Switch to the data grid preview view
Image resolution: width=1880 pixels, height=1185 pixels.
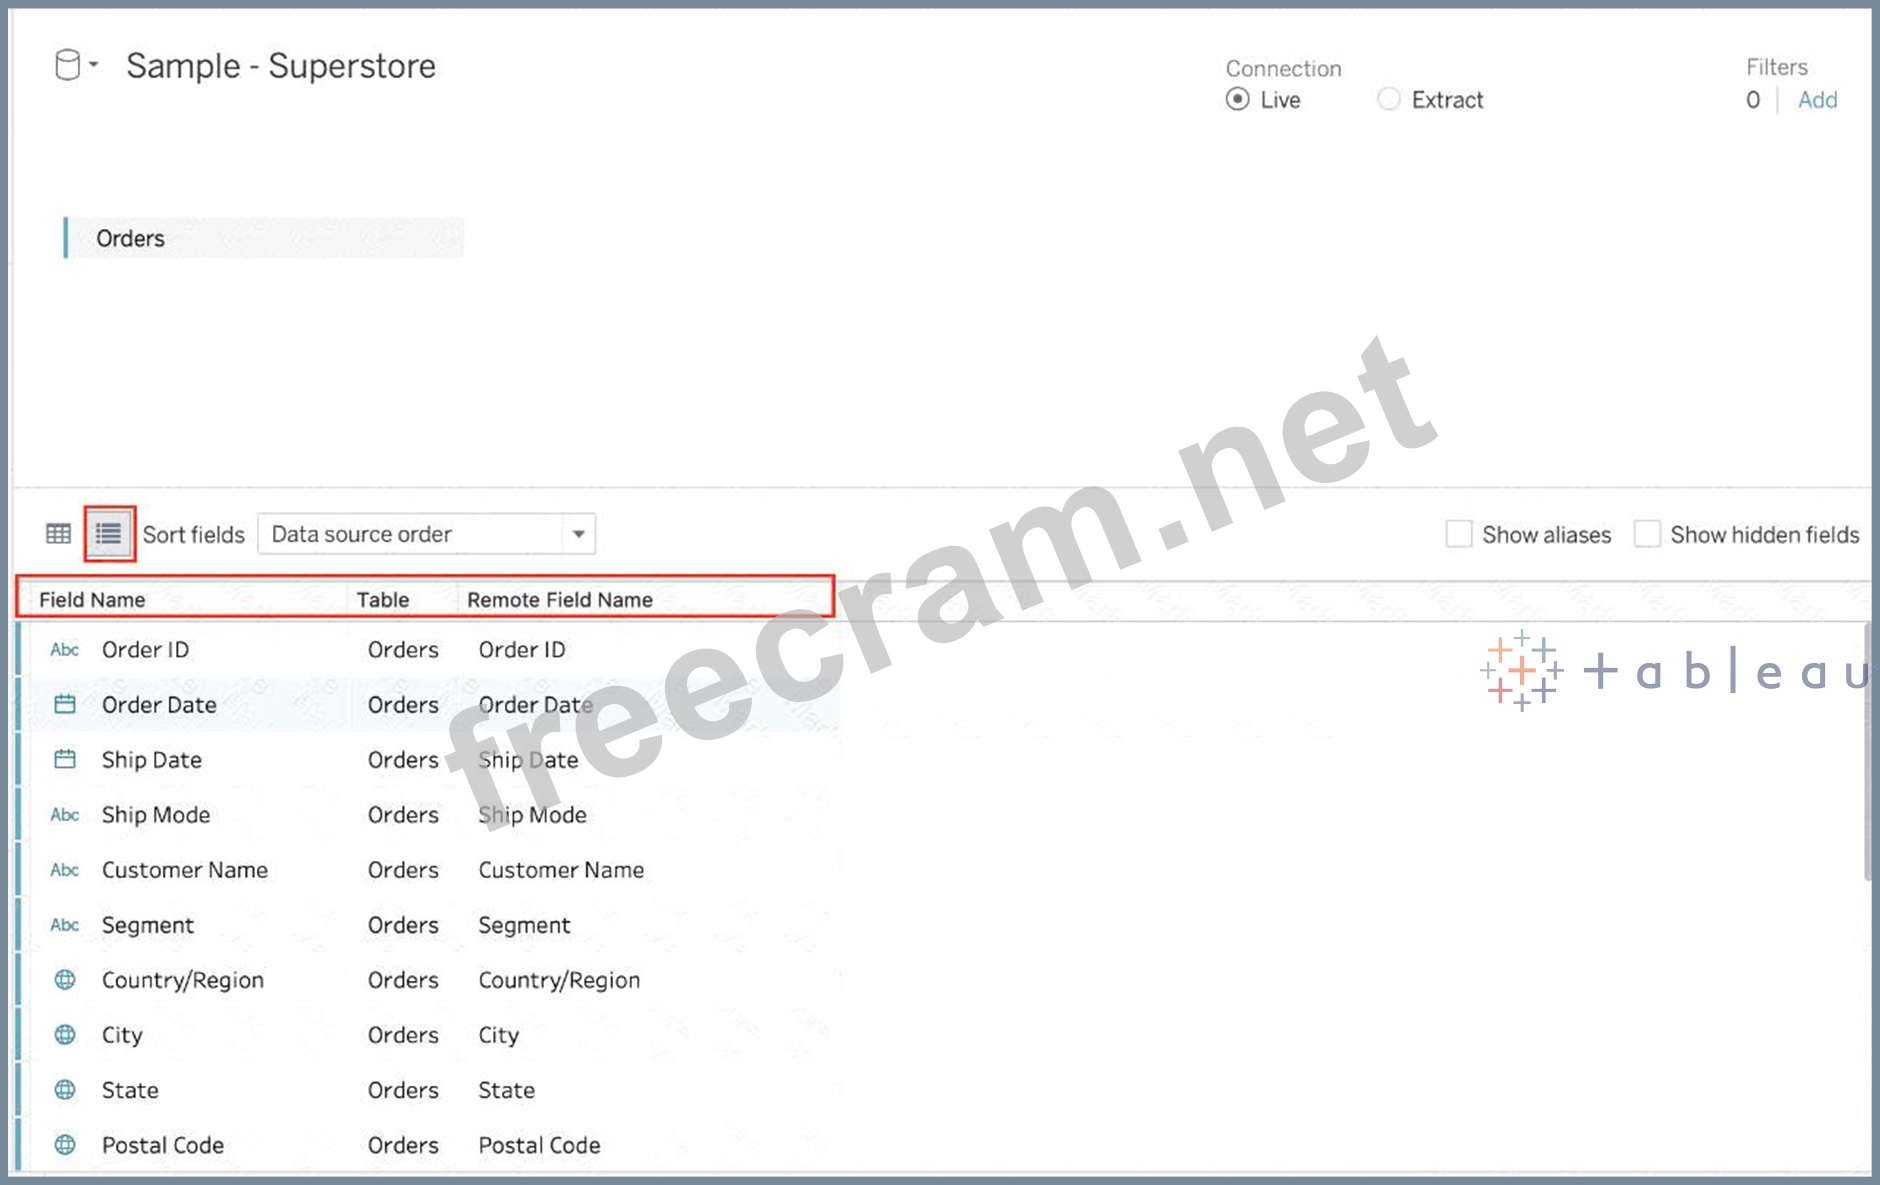click(x=59, y=534)
